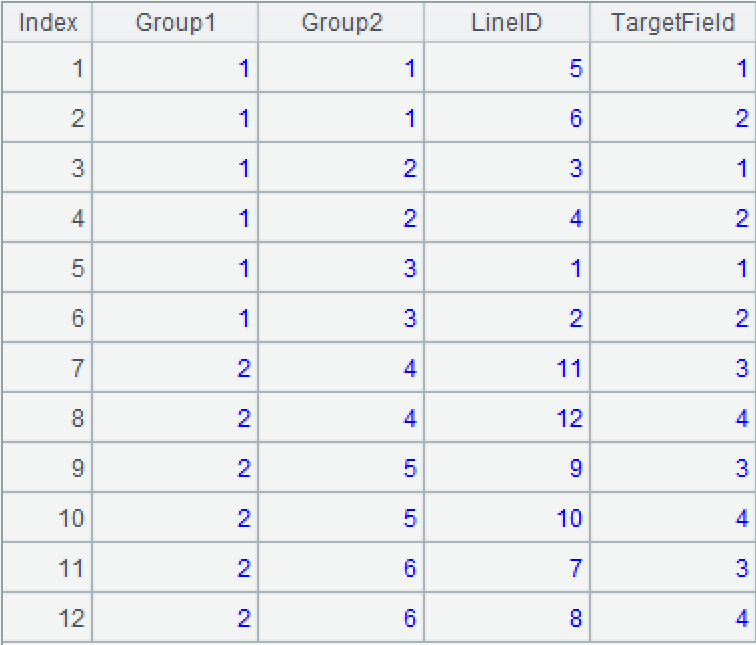This screenshot has width=756, height=645.
Task: Click the LineID cell in row 1
Action: coord(507,69)
